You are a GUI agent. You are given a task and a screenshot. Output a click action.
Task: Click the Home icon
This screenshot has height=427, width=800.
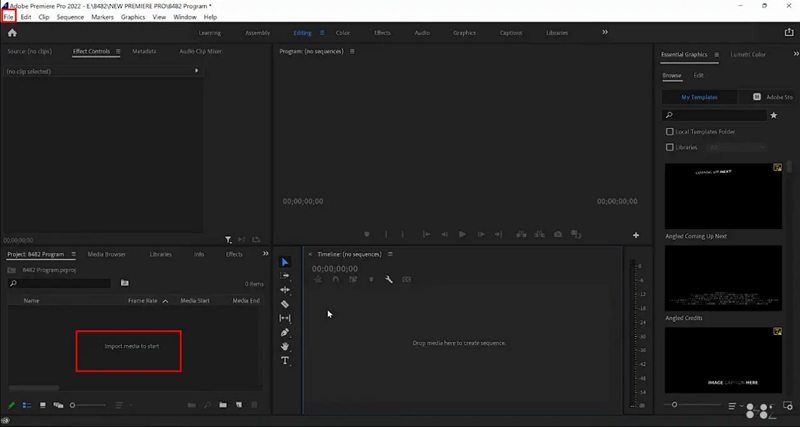(12, 33)
